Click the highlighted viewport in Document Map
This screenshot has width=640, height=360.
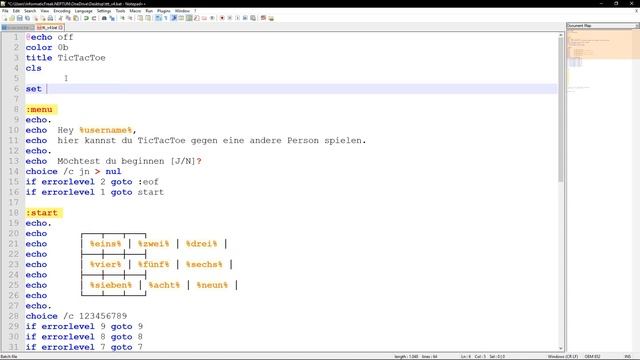click(x=603, y=44)
